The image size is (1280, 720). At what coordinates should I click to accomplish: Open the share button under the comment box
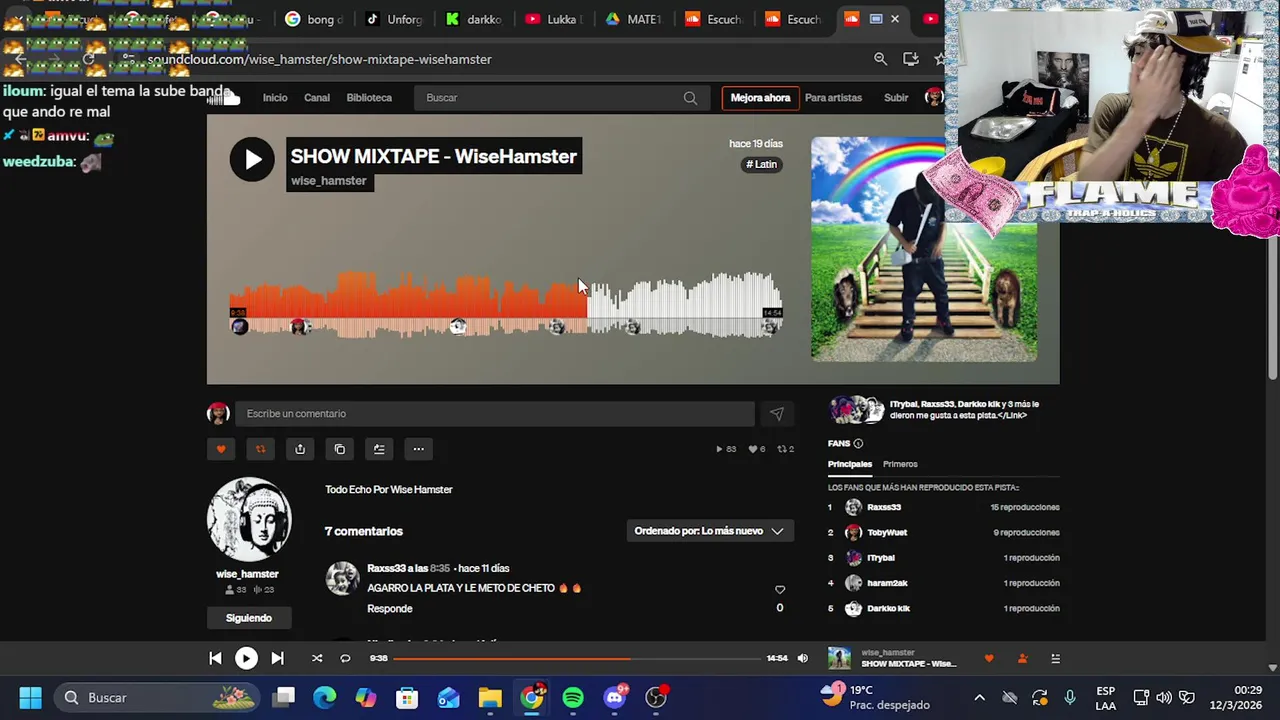point(300,449)
